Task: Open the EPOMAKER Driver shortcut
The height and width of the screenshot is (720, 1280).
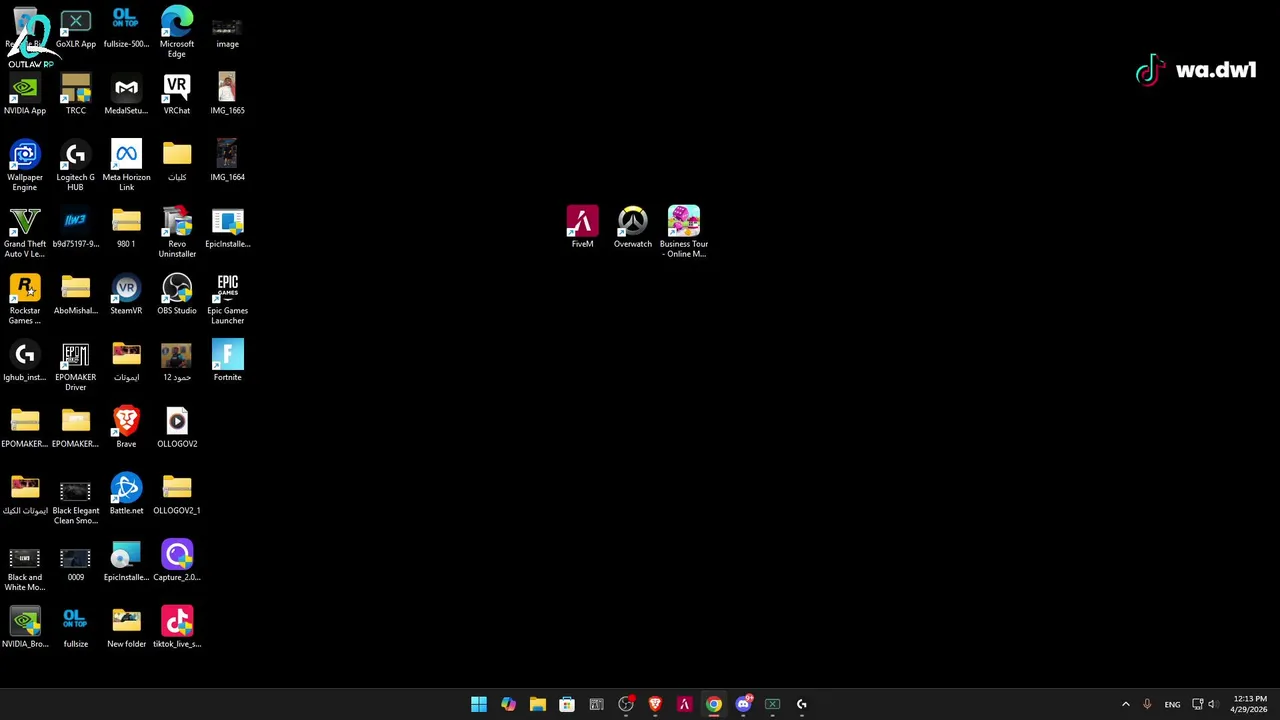Action: pos(76,366)
